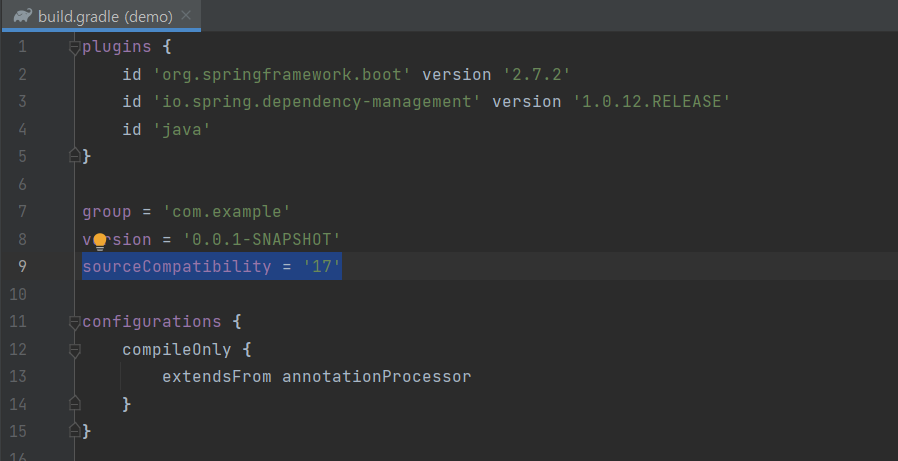Click line number 2 in gutter

click(x=22, y=74)
